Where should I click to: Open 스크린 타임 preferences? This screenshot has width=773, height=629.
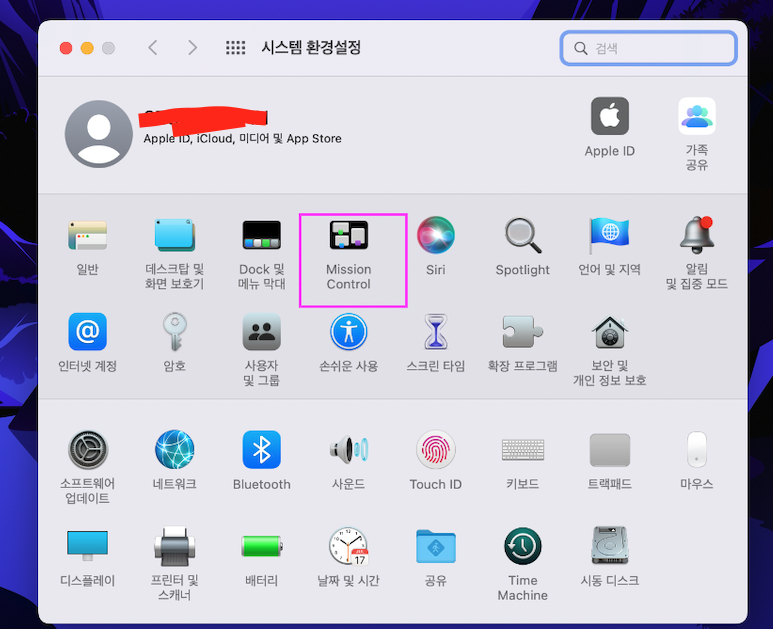tap(436, 331)
